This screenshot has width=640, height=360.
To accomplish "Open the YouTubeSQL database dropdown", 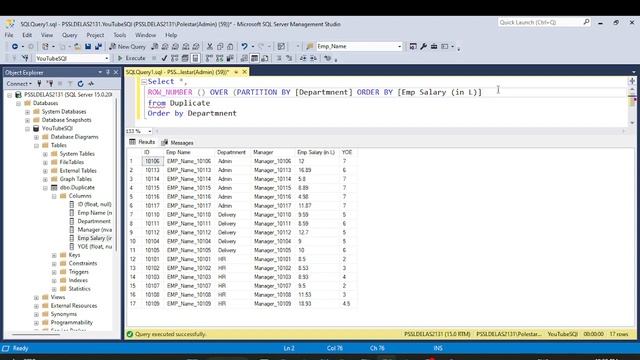I will point(107,58).
